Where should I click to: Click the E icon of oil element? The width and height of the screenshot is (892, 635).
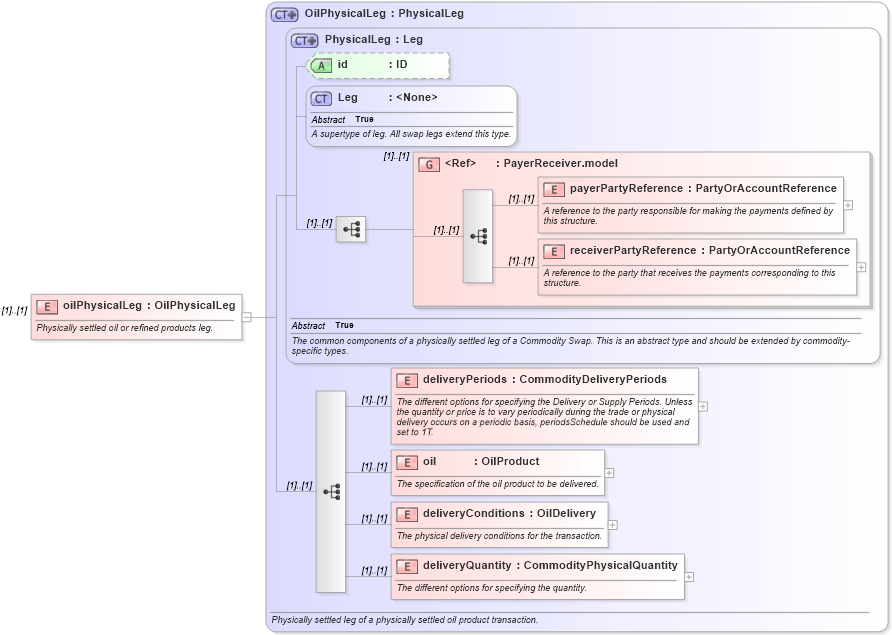[x=407, y=463]
